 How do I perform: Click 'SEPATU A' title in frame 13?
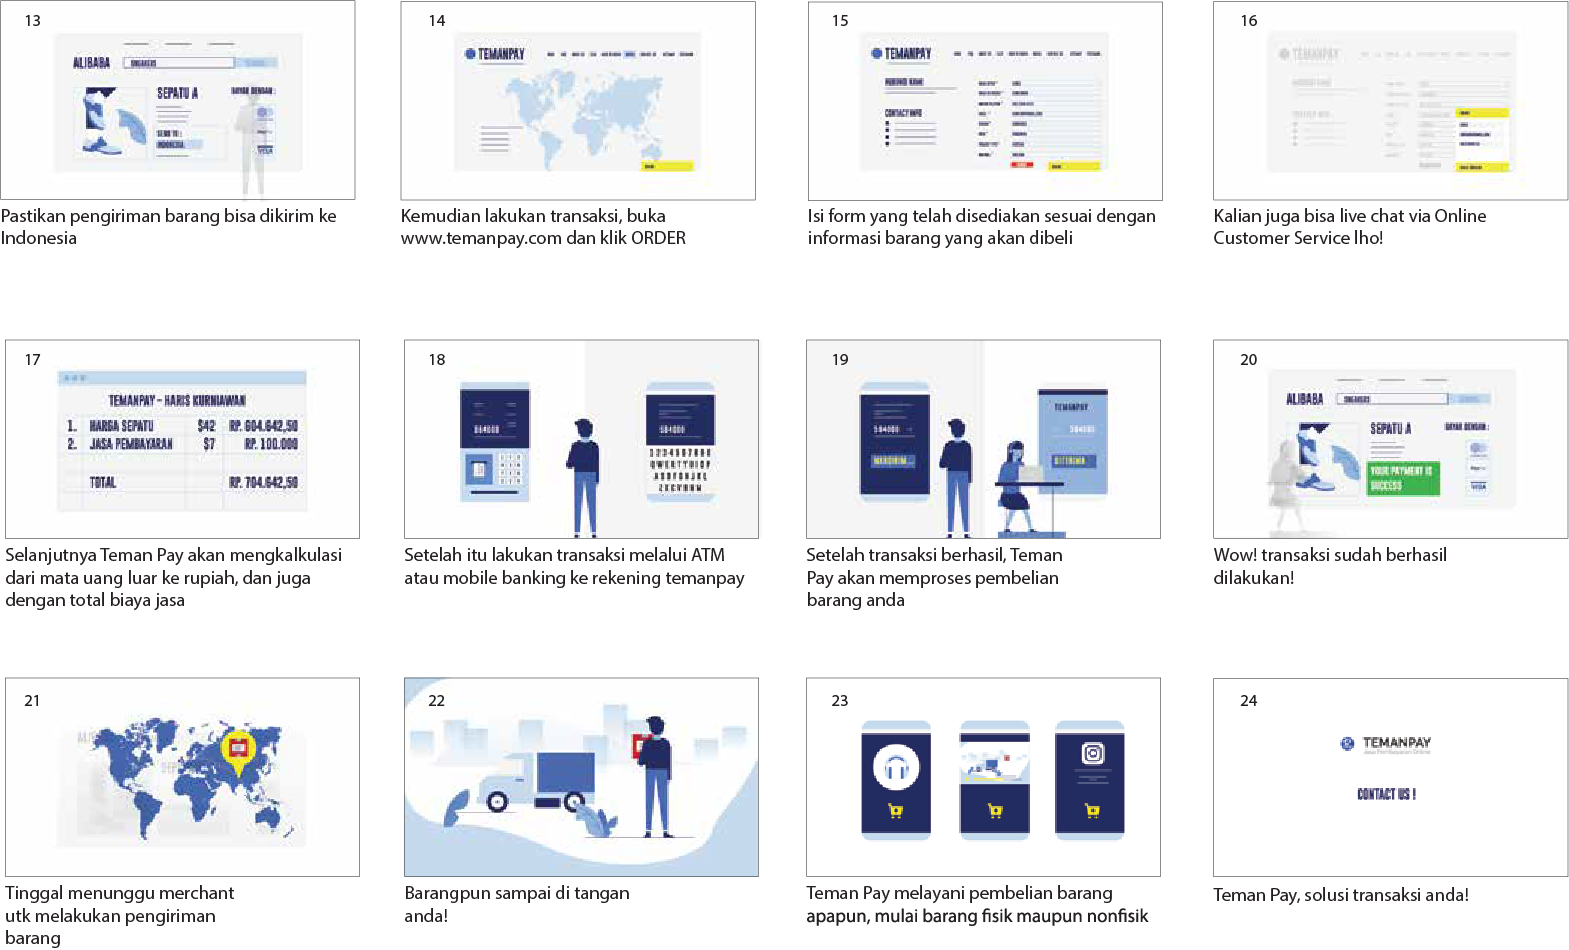[x=177, y=93]
